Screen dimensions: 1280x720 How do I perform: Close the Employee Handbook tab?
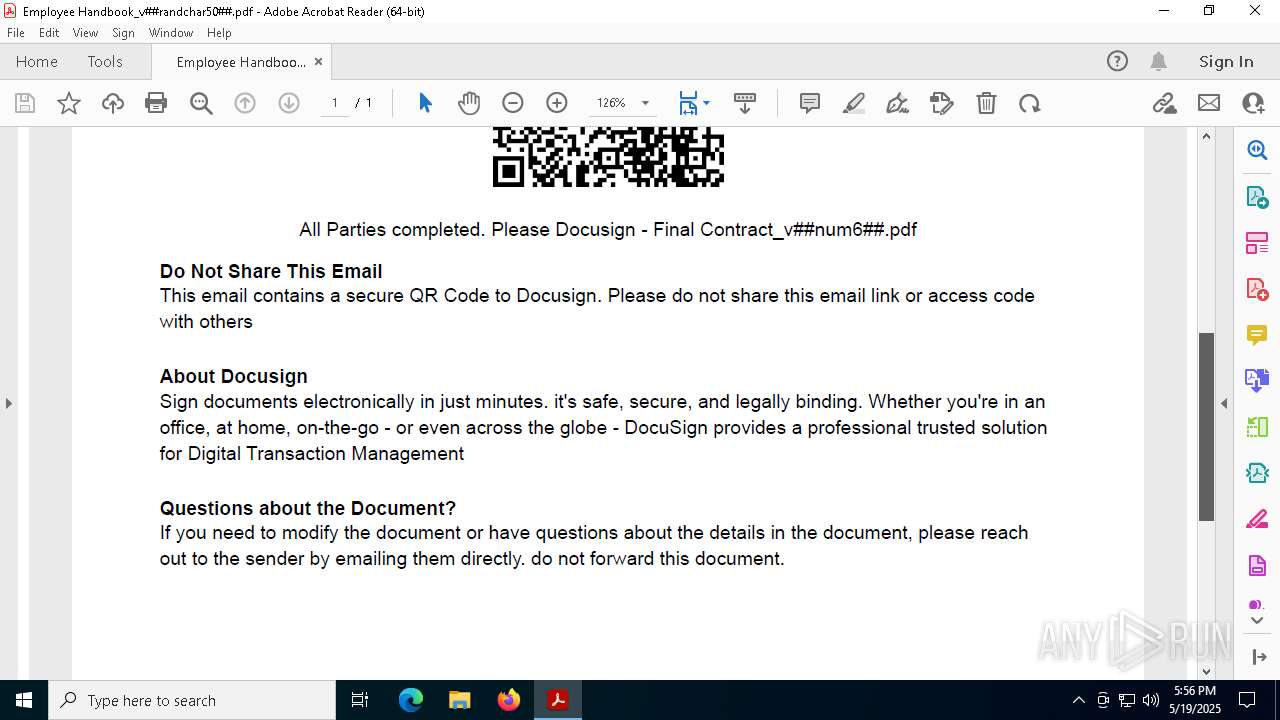[318, 62]
